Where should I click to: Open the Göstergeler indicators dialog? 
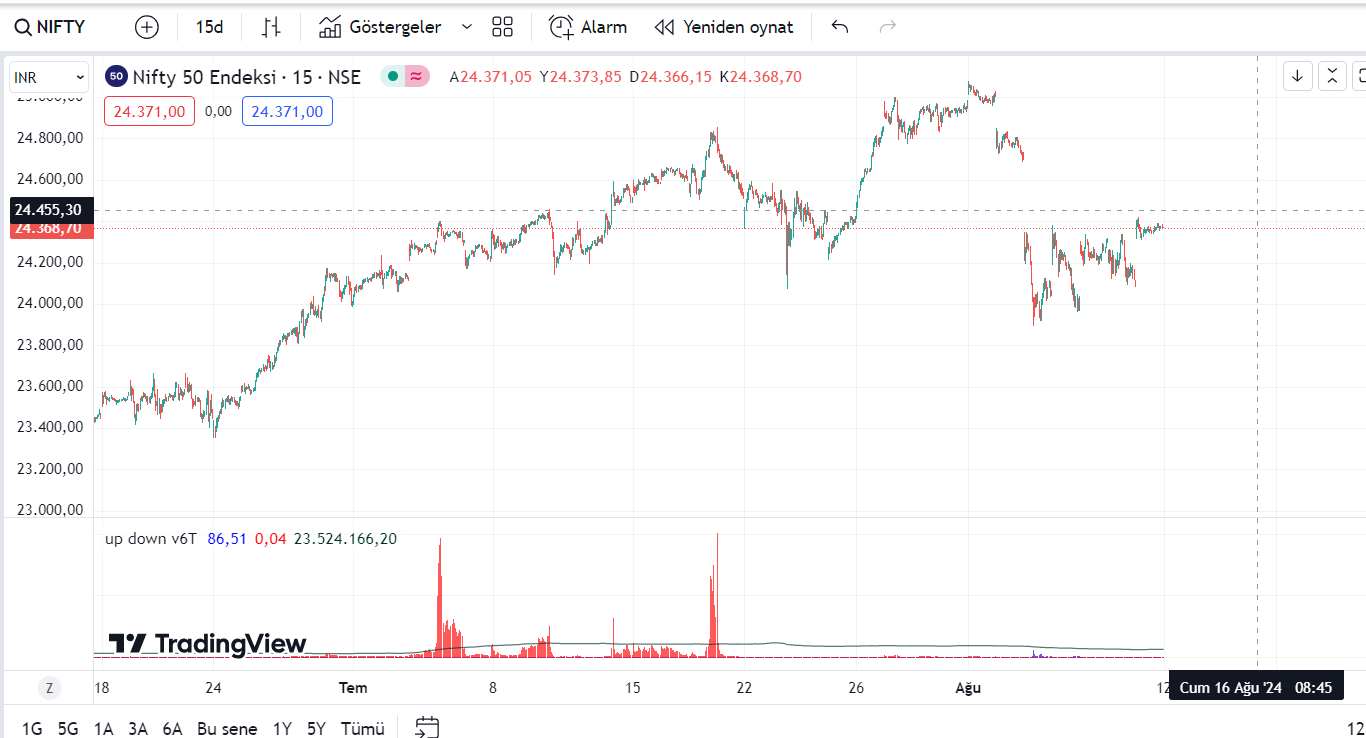380,27
